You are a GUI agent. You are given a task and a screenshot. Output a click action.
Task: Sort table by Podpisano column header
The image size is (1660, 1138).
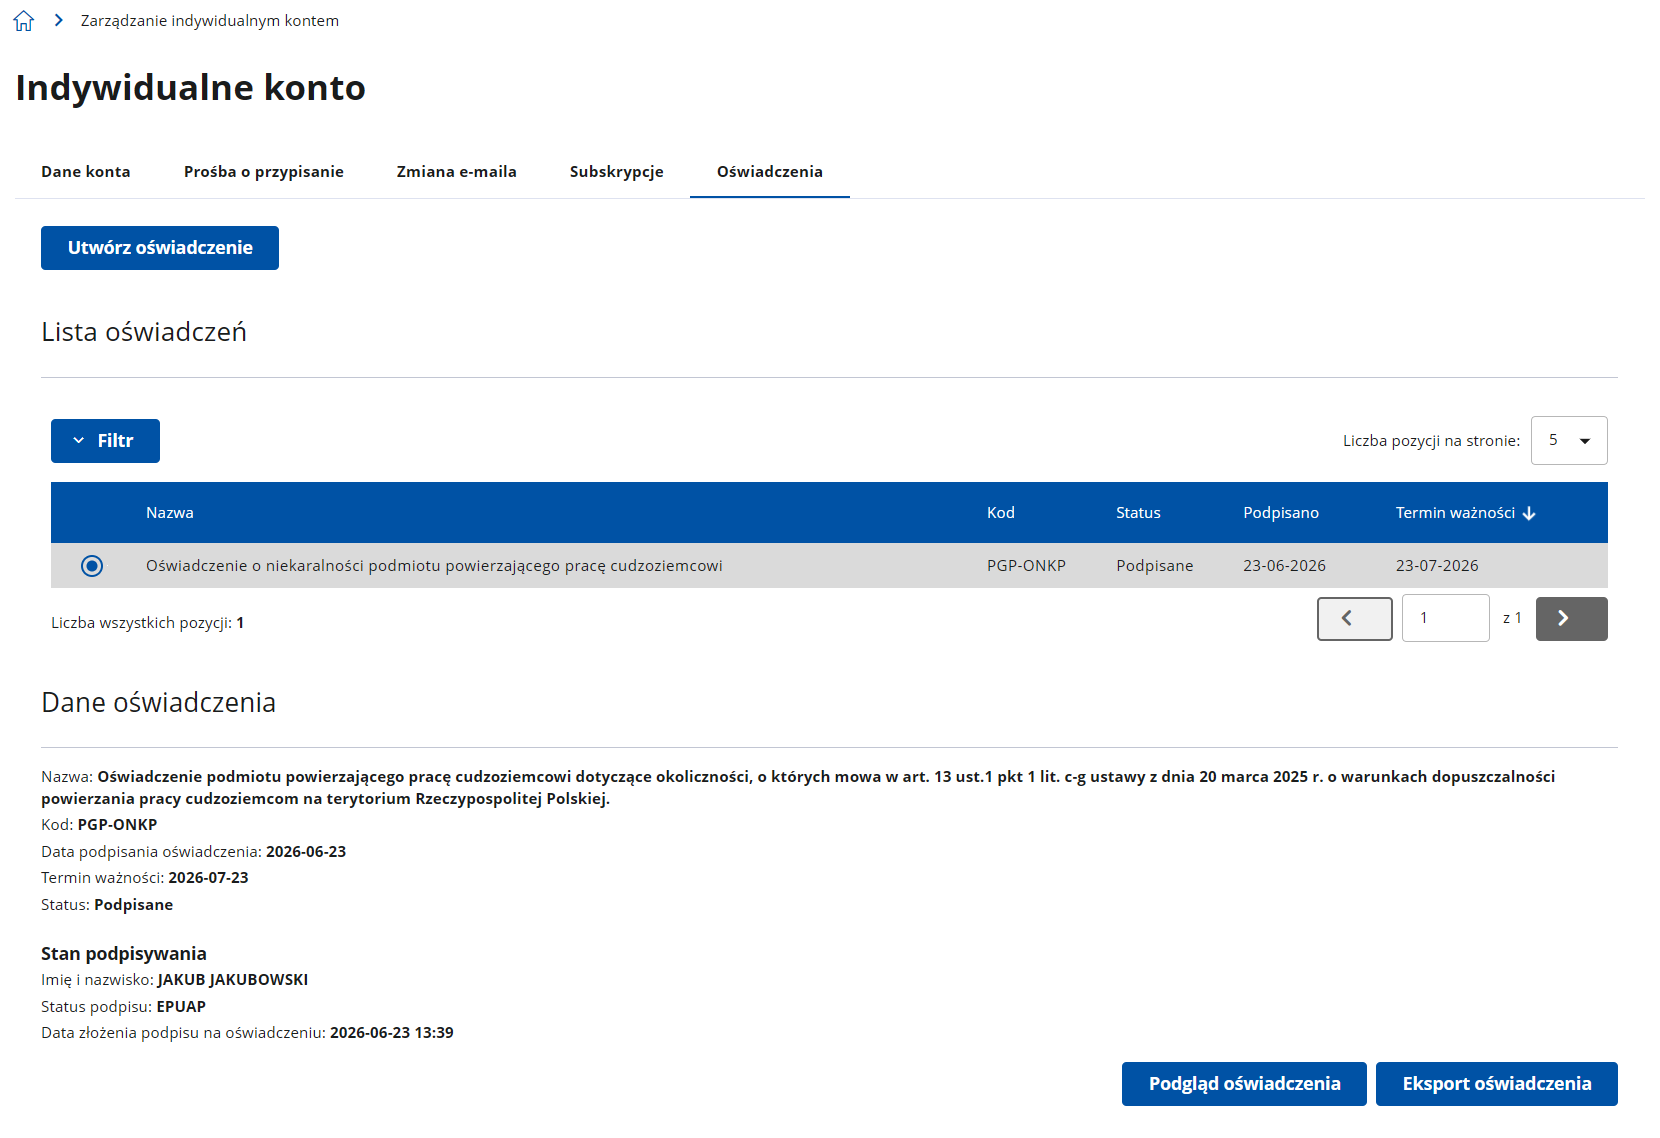(1281, 513)
